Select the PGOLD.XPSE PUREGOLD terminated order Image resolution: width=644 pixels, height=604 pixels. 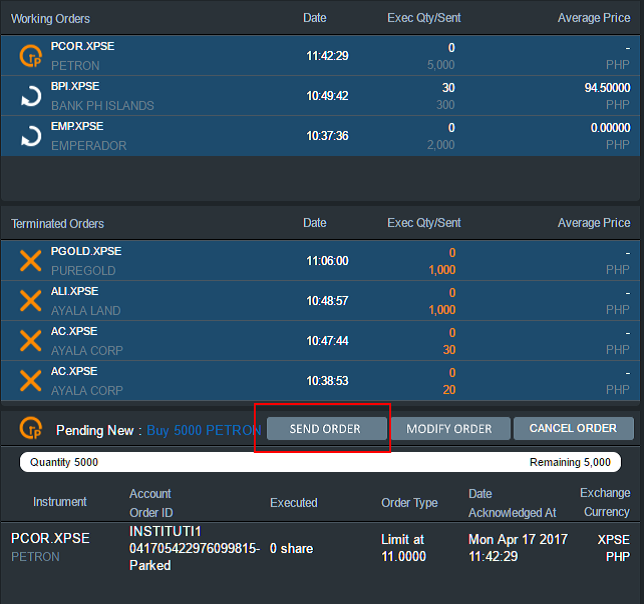pos(320,261)
